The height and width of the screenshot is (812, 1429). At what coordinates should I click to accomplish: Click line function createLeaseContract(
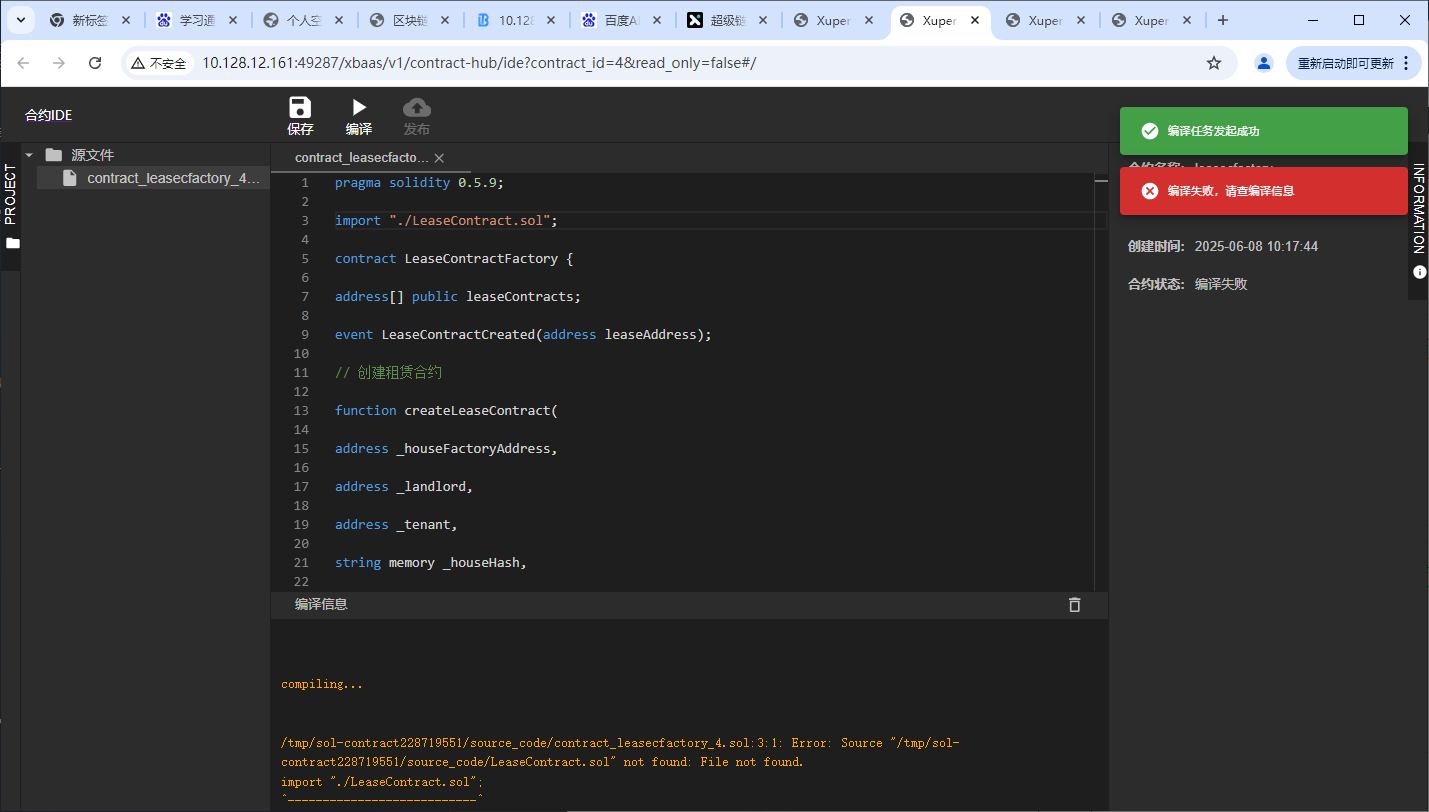446,411
